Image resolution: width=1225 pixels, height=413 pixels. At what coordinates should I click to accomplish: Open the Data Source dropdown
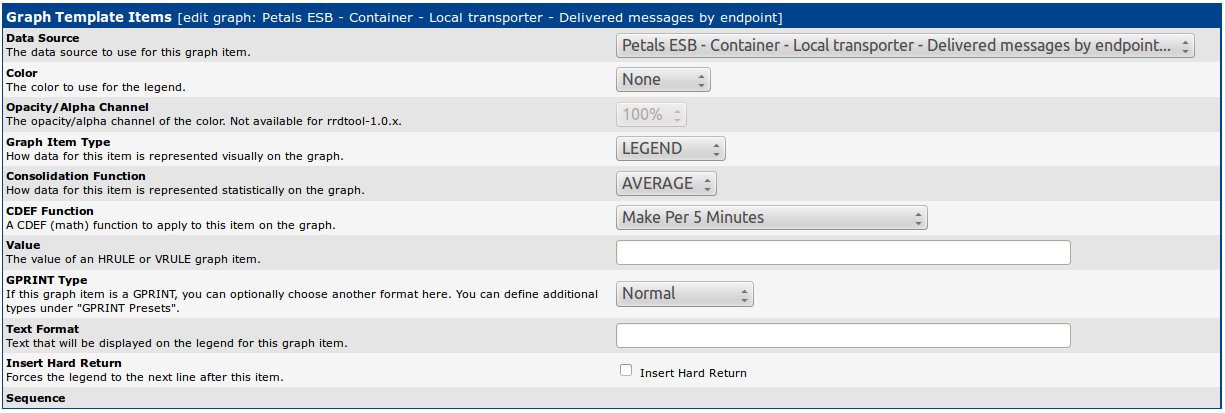[905, 46]
